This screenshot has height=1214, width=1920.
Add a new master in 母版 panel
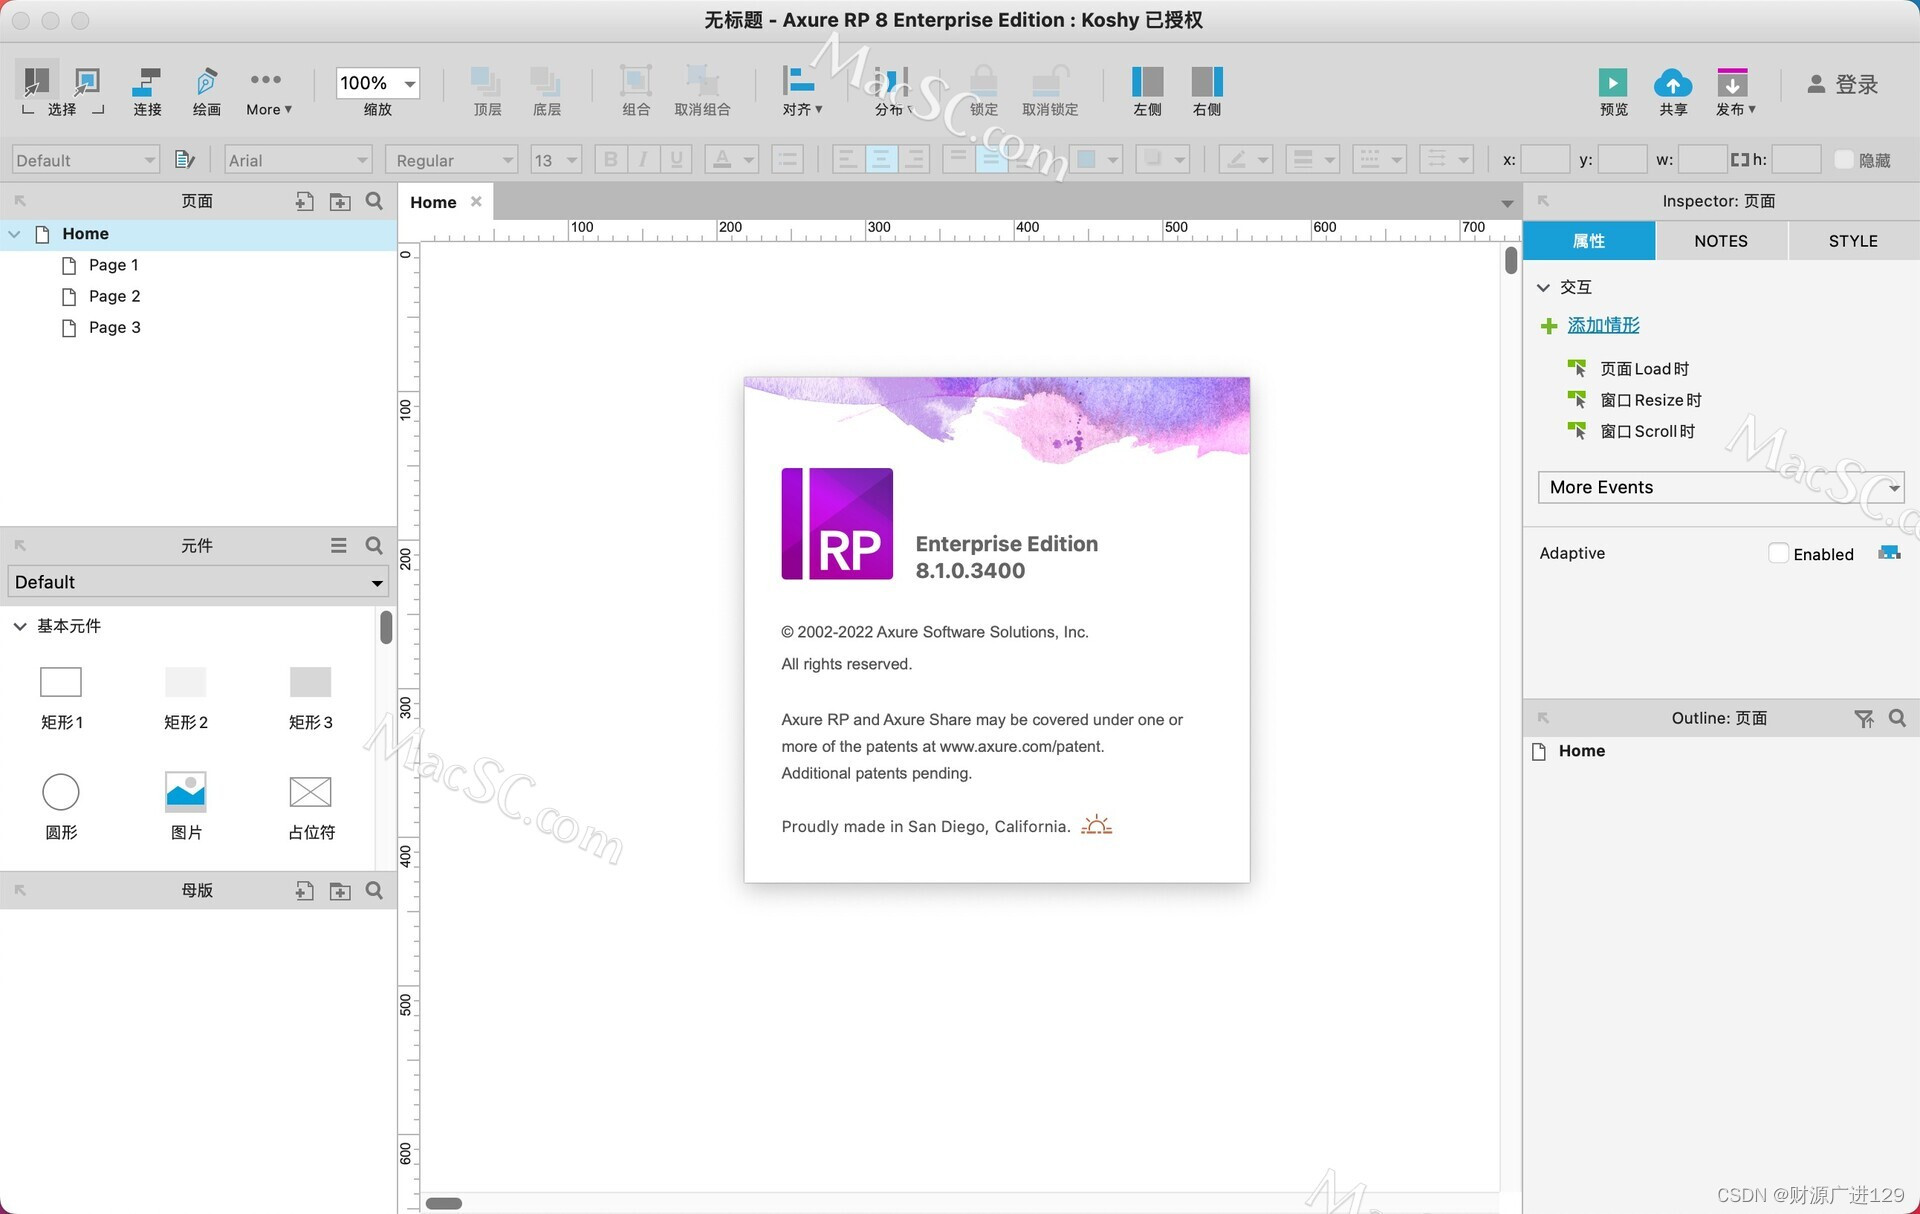click(304, 891)
